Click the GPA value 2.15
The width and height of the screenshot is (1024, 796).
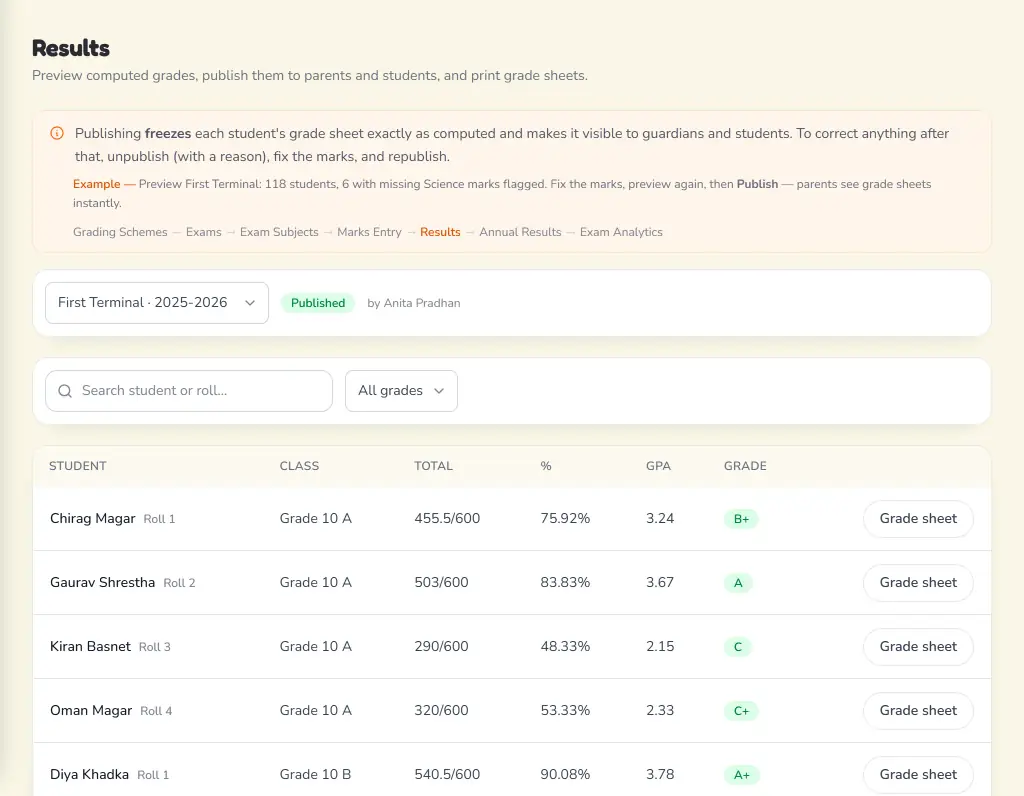[x=660, y=646]
